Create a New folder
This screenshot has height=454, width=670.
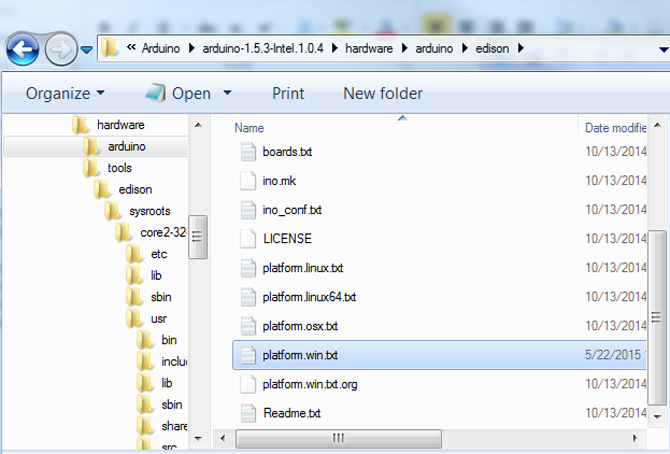pyautogui.click(x=383, y=93)
